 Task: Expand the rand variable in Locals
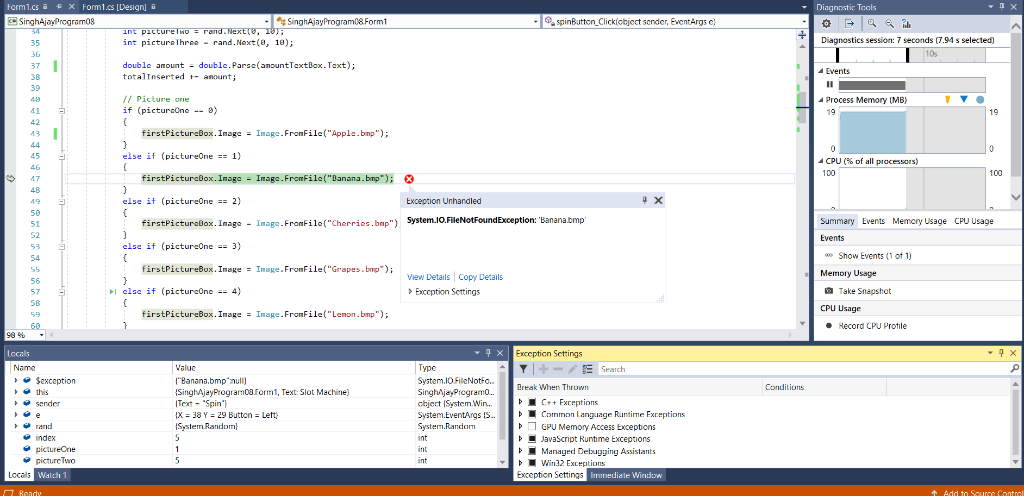(x=16, y=426)
